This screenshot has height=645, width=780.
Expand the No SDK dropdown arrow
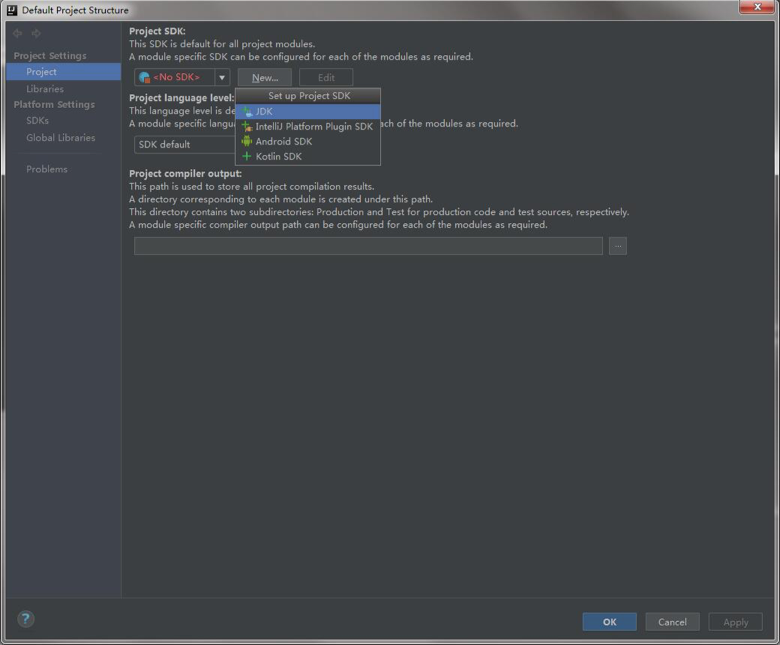click(222, 78)
